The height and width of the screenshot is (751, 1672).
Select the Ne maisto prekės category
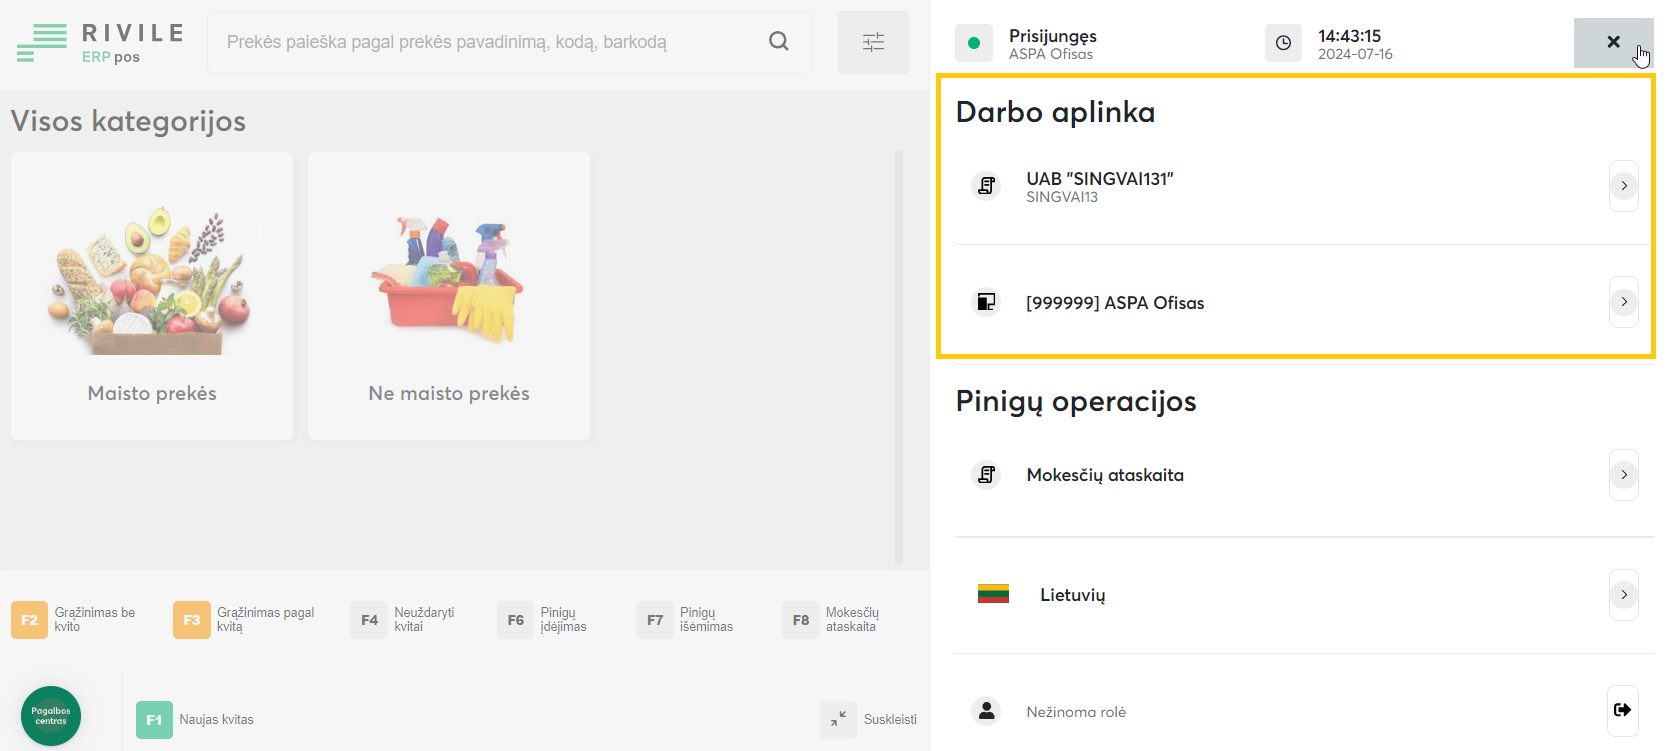449,296
